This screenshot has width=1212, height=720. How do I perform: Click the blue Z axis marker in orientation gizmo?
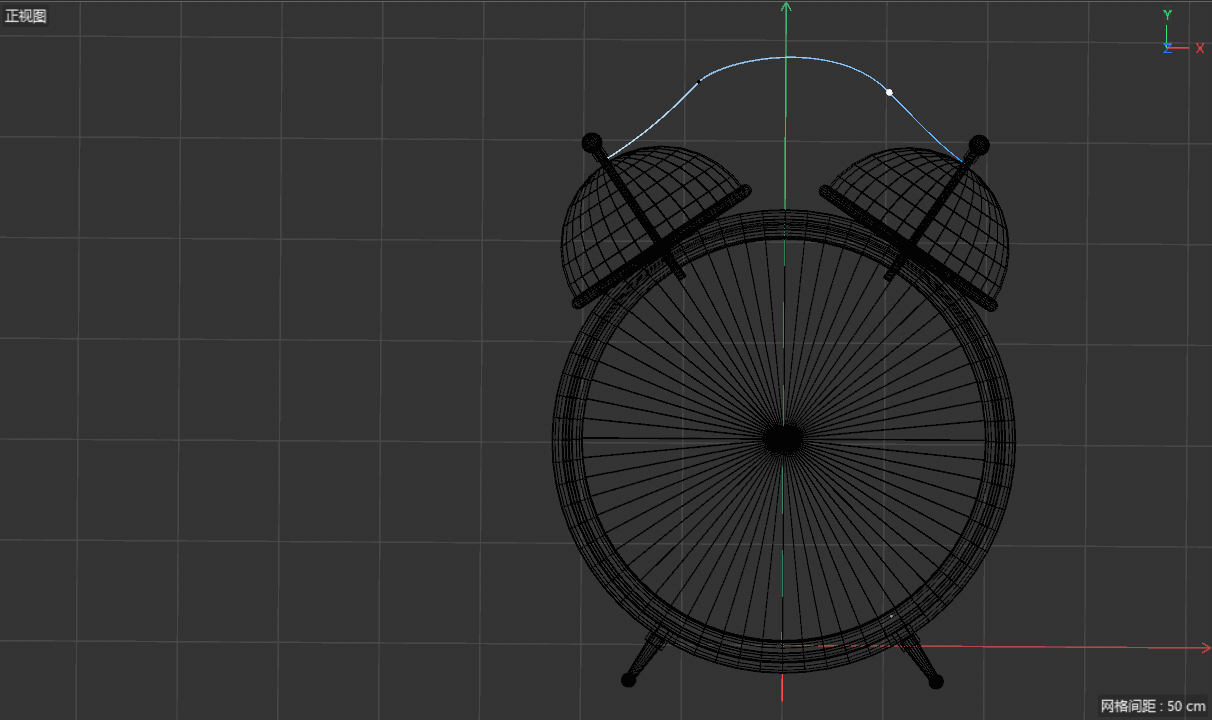(1167, 48)
